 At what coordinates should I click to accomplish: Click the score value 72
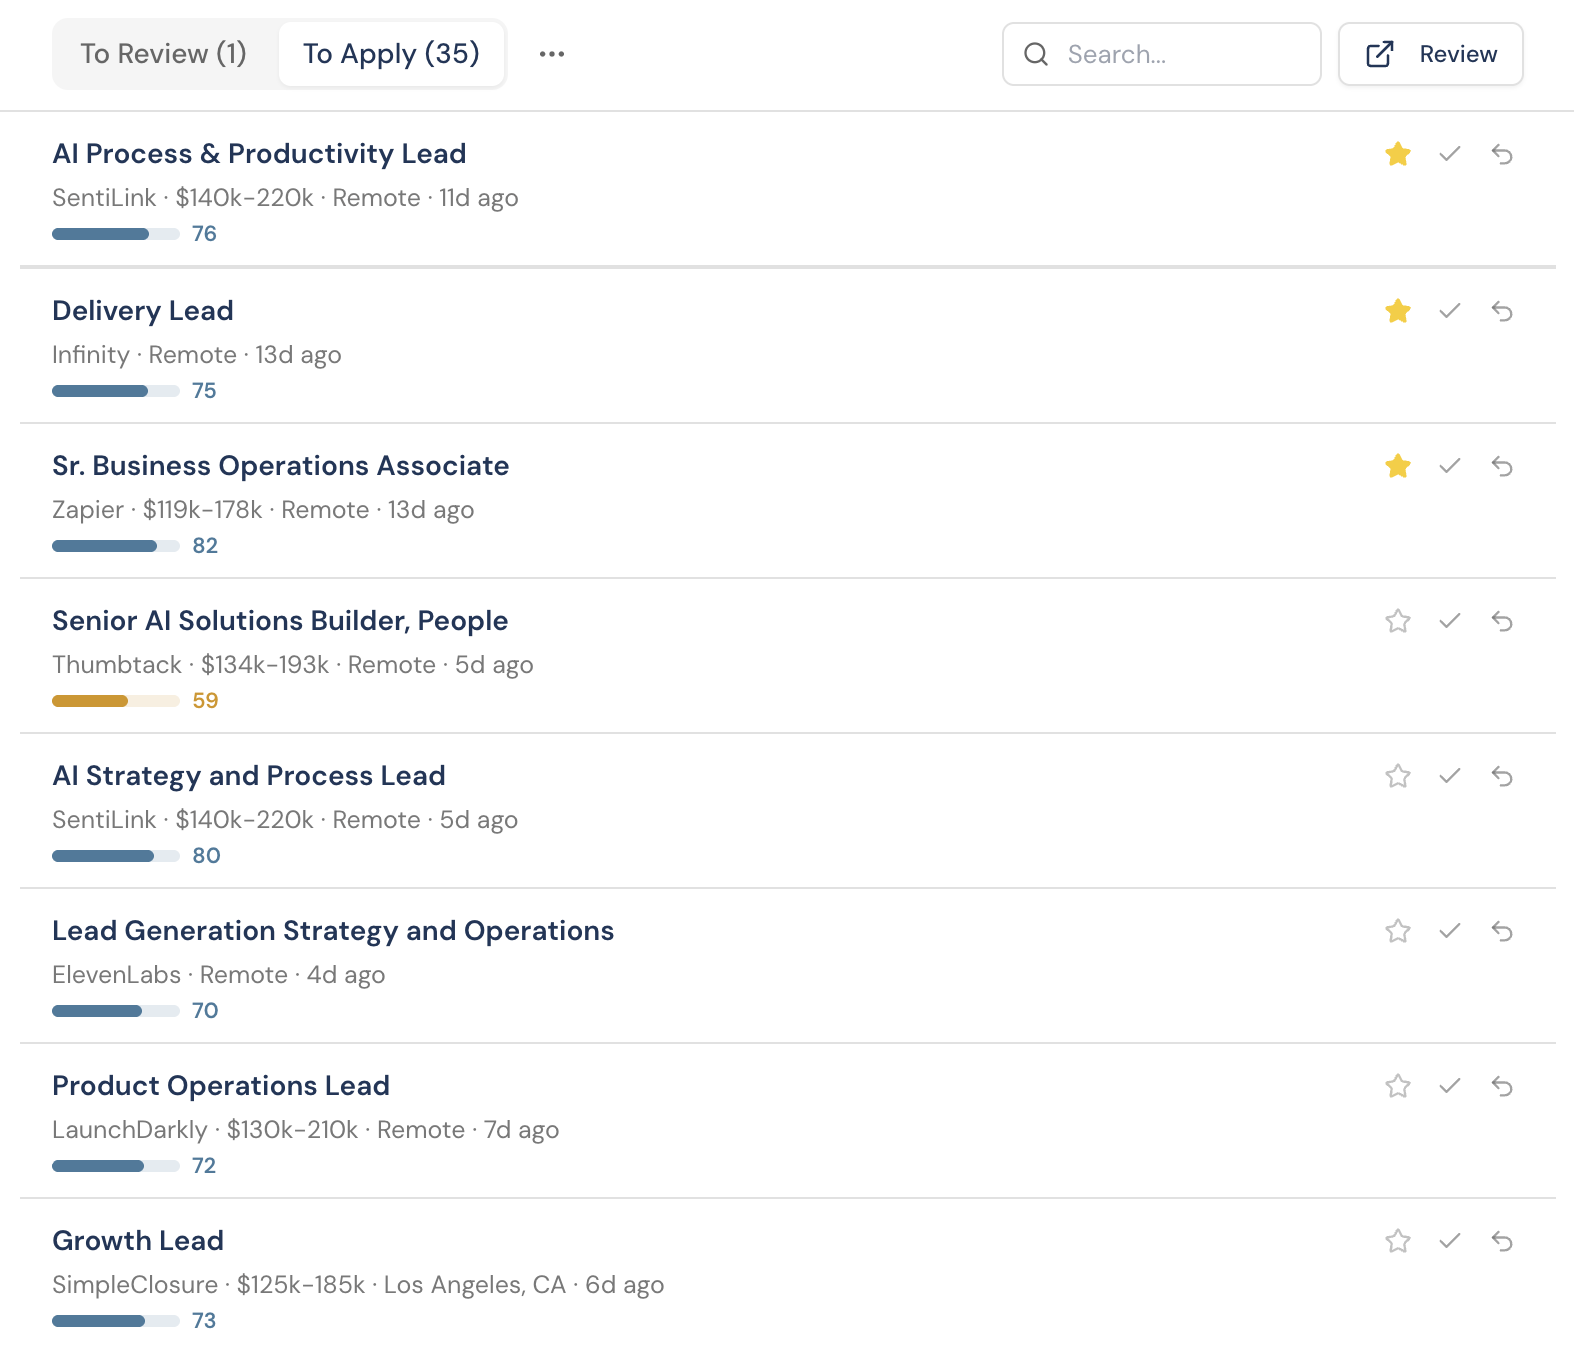pos(204,1166)
